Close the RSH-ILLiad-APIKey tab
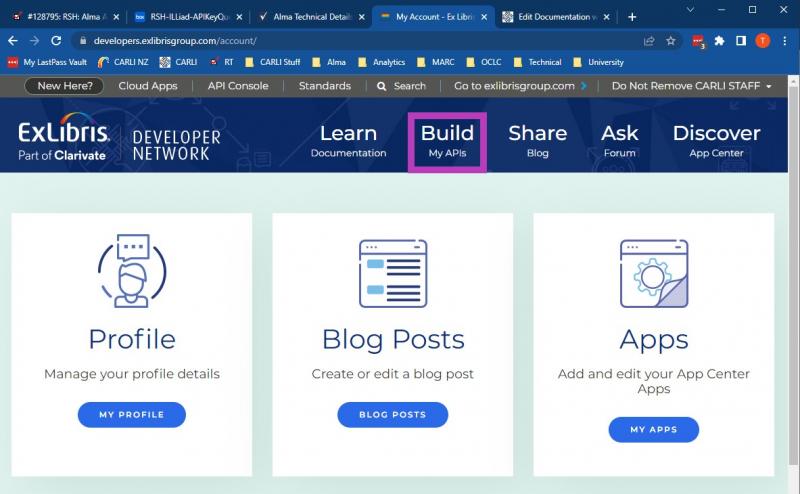The height and width of the screenshot is (494, 800). (239, 17)
